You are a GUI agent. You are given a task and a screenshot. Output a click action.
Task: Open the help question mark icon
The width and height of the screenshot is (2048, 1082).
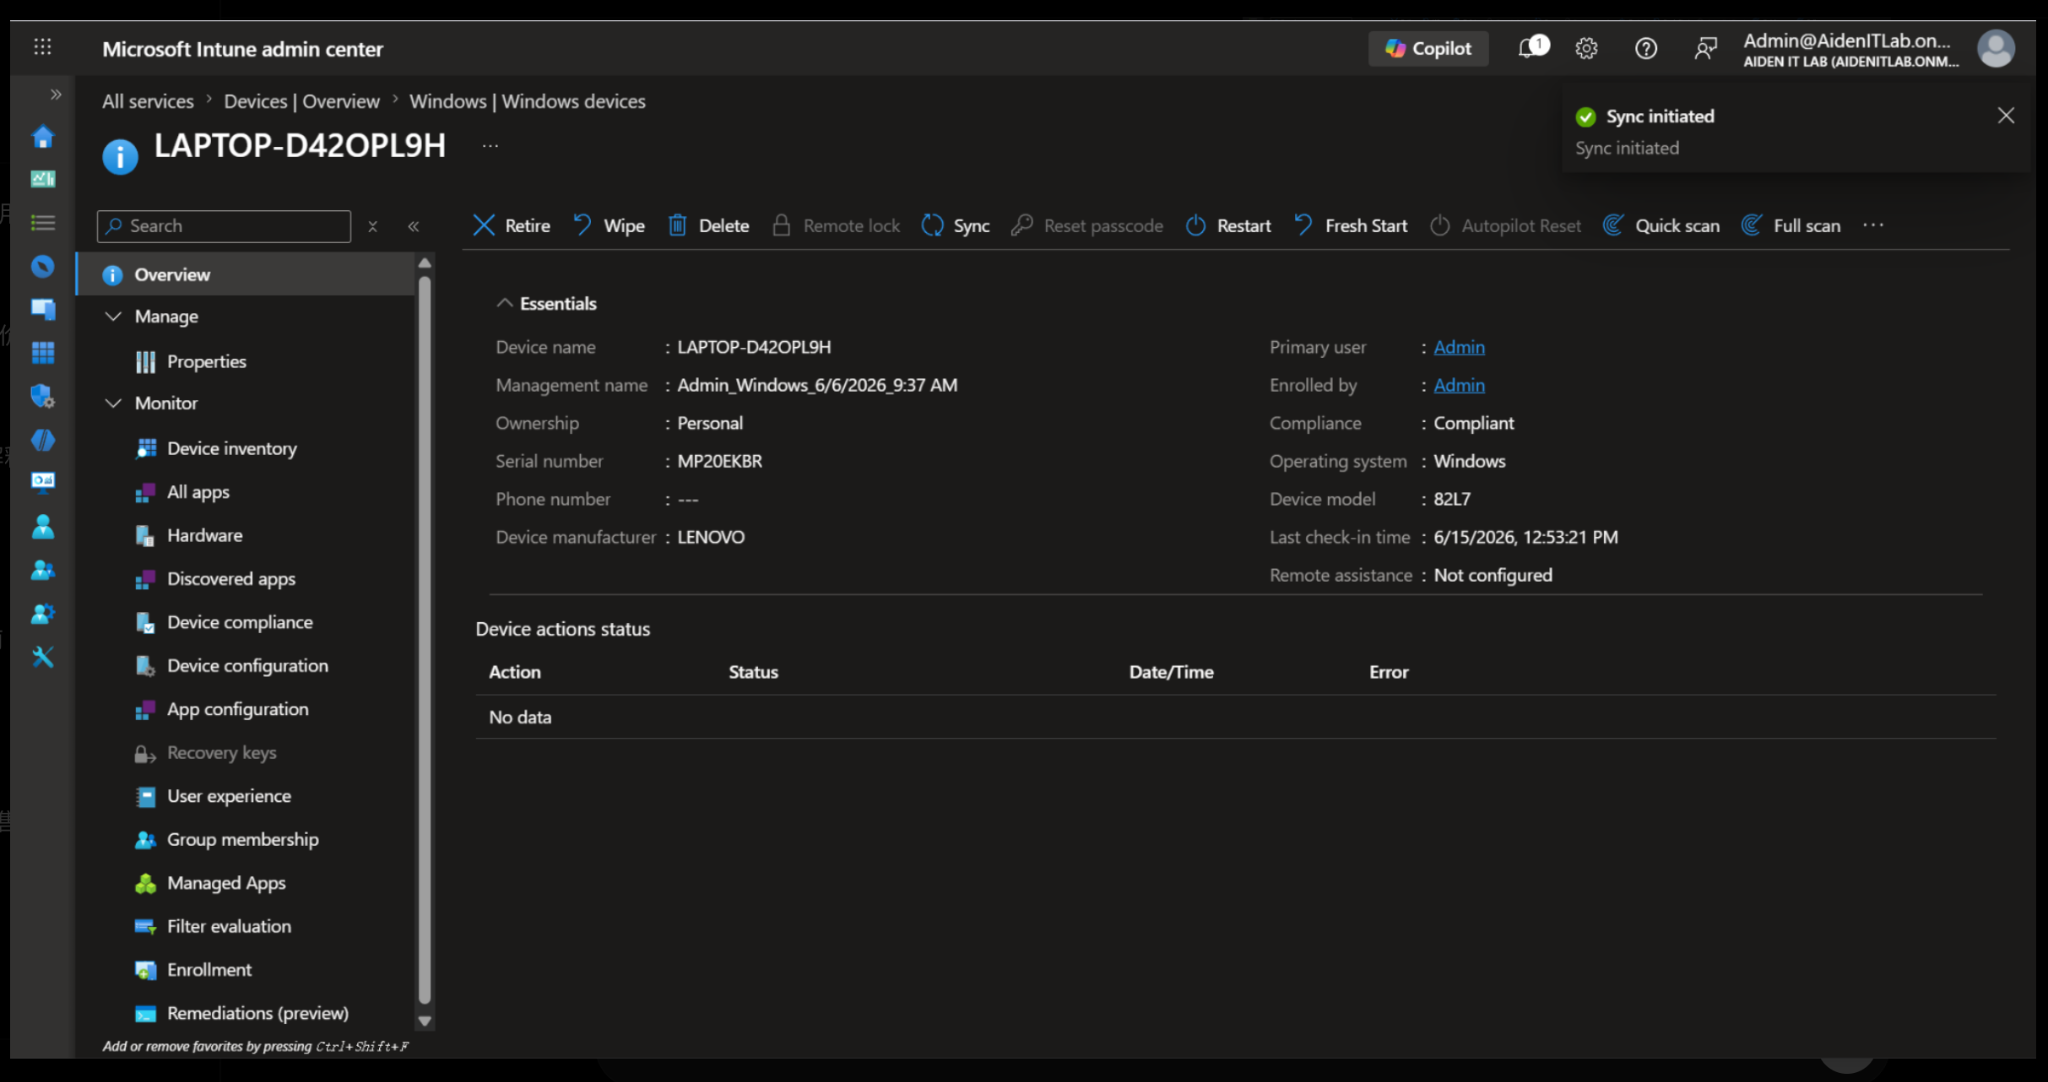coord(1646,48)
